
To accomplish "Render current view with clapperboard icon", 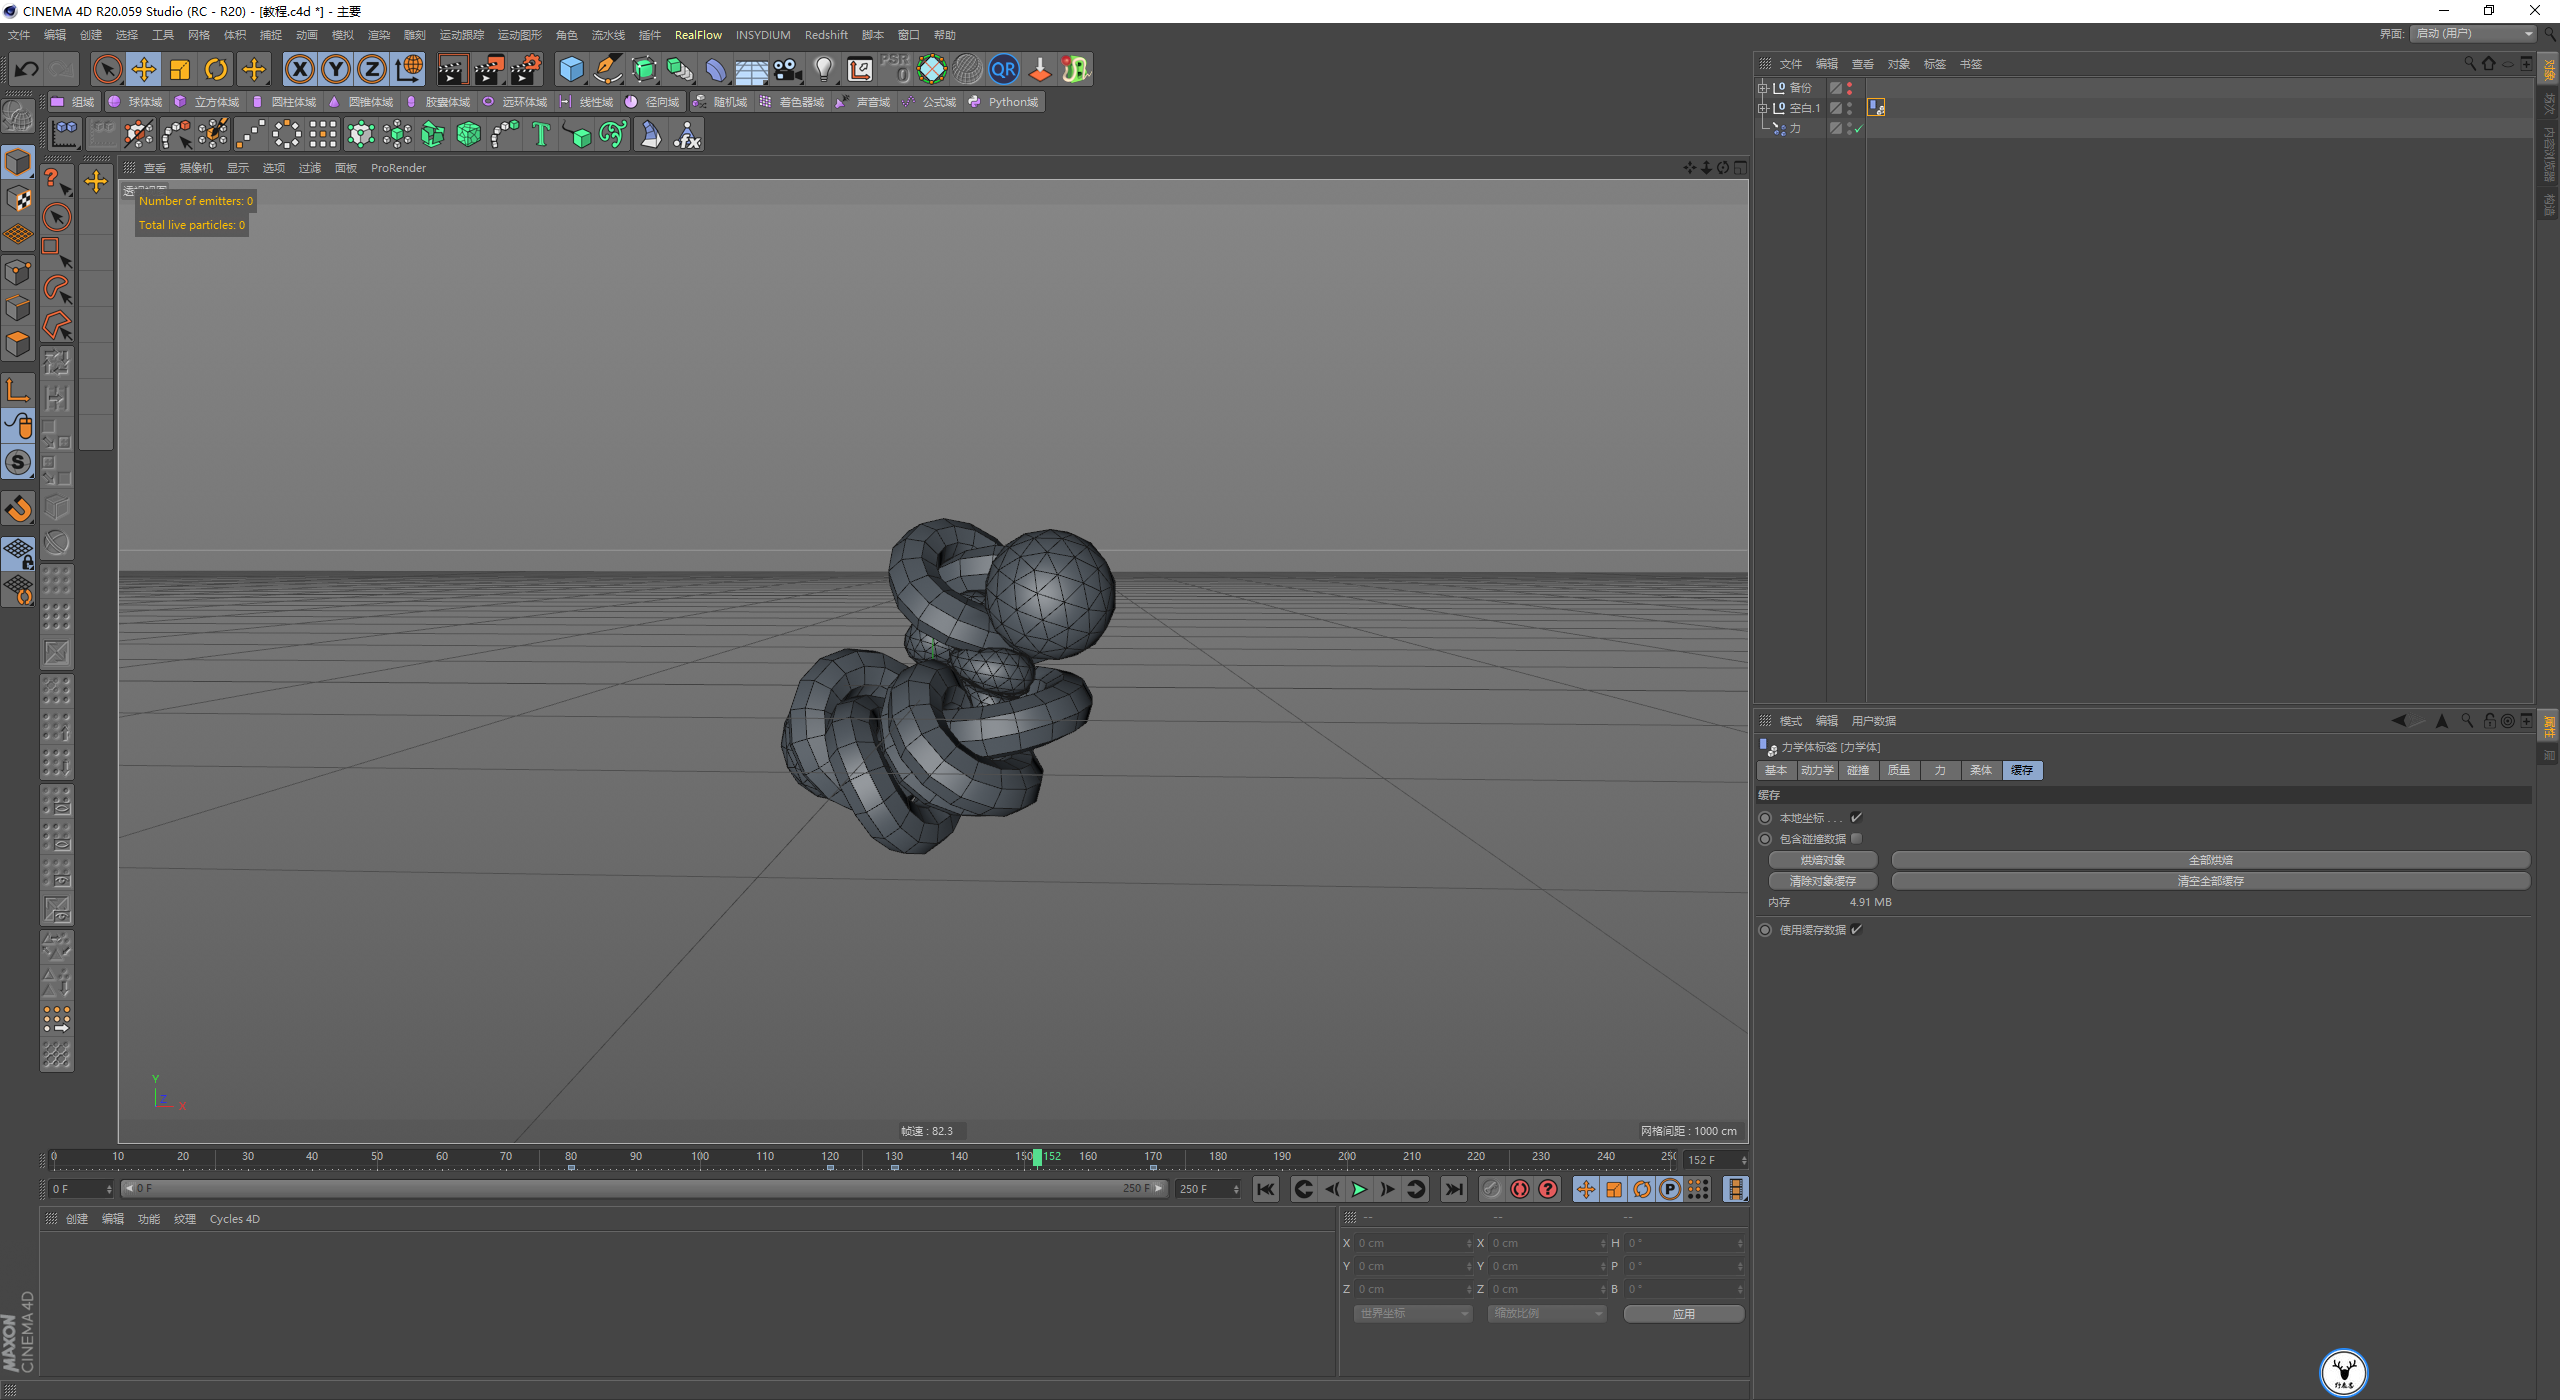I will pyautogui.click(x=452, y=69).
